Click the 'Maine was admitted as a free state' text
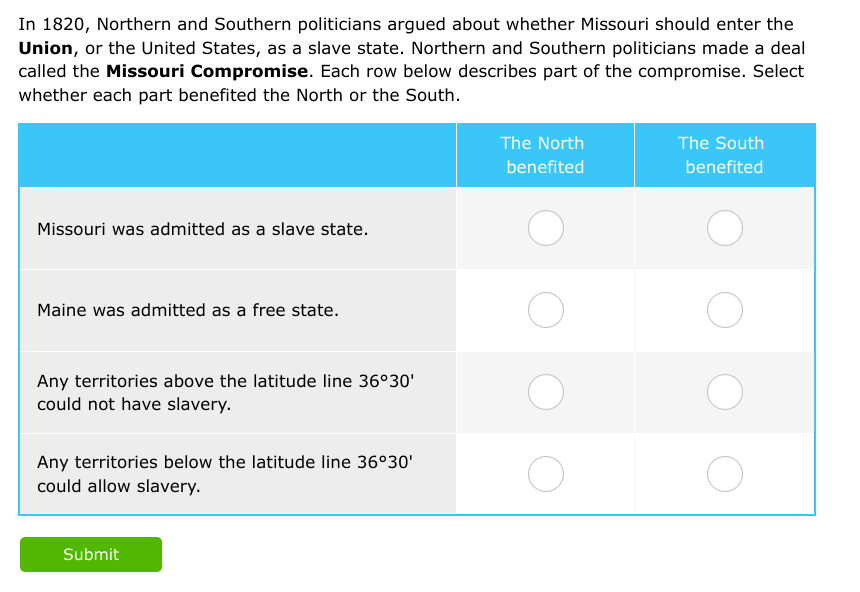This screenshot has width=860, height=592. coord(188,310)
